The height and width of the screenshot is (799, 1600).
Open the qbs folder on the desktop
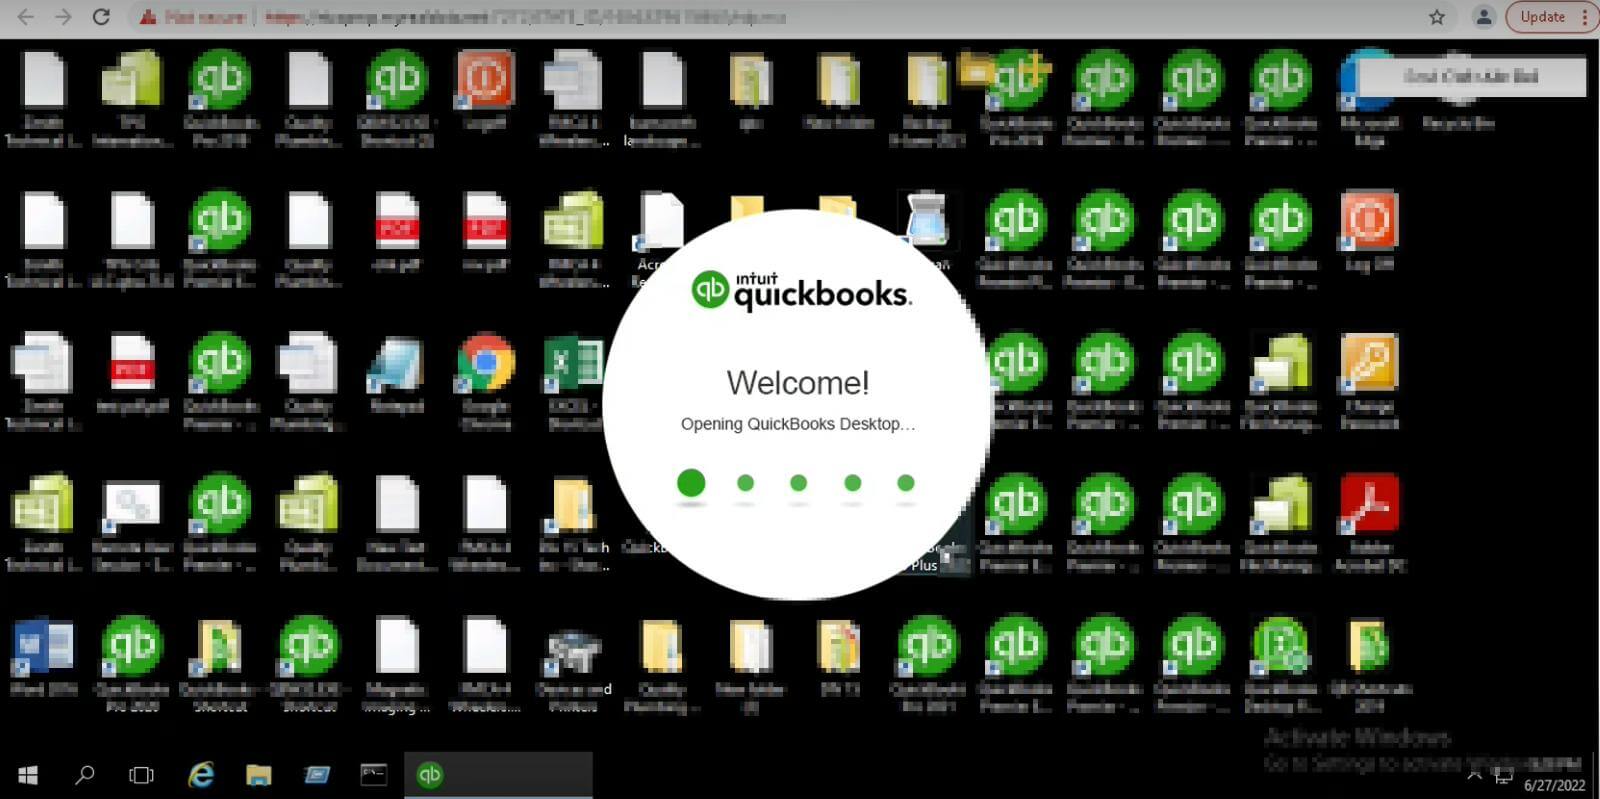(x=750, y=80)
